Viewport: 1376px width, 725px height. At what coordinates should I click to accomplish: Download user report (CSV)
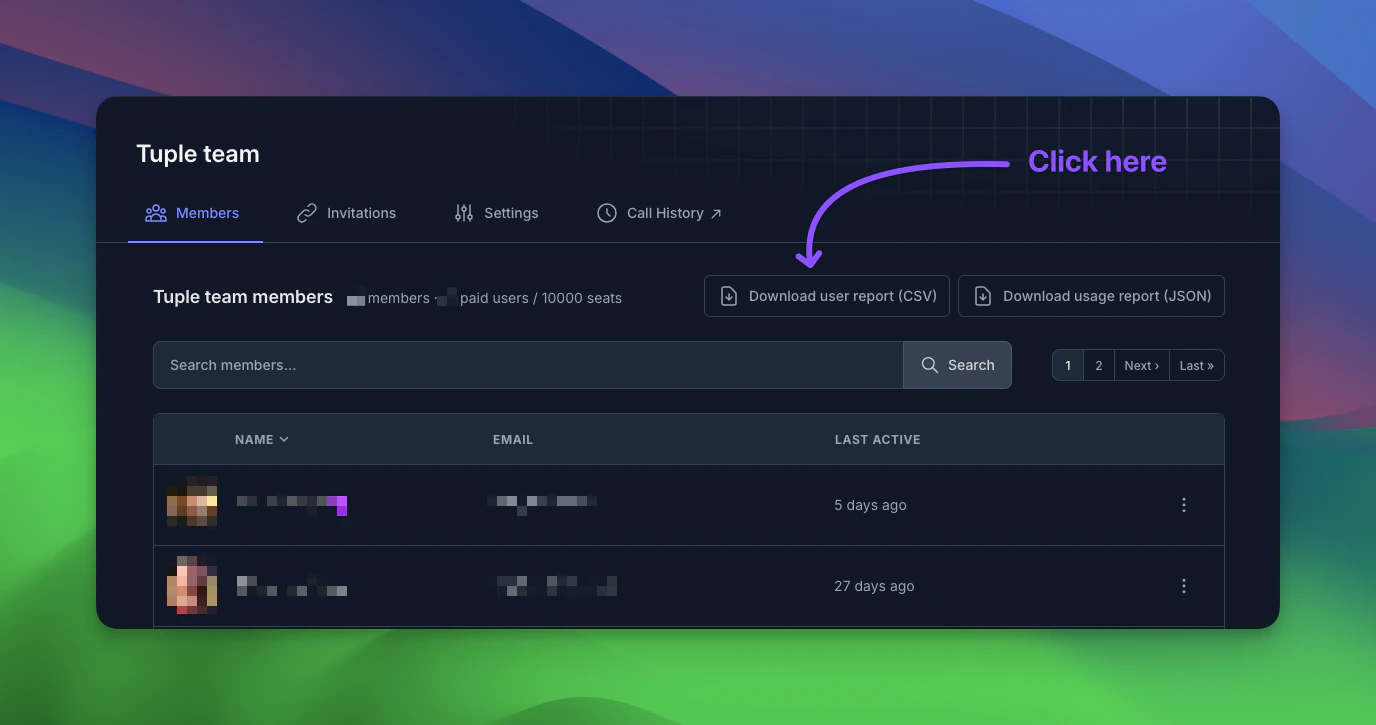point(827,296)
